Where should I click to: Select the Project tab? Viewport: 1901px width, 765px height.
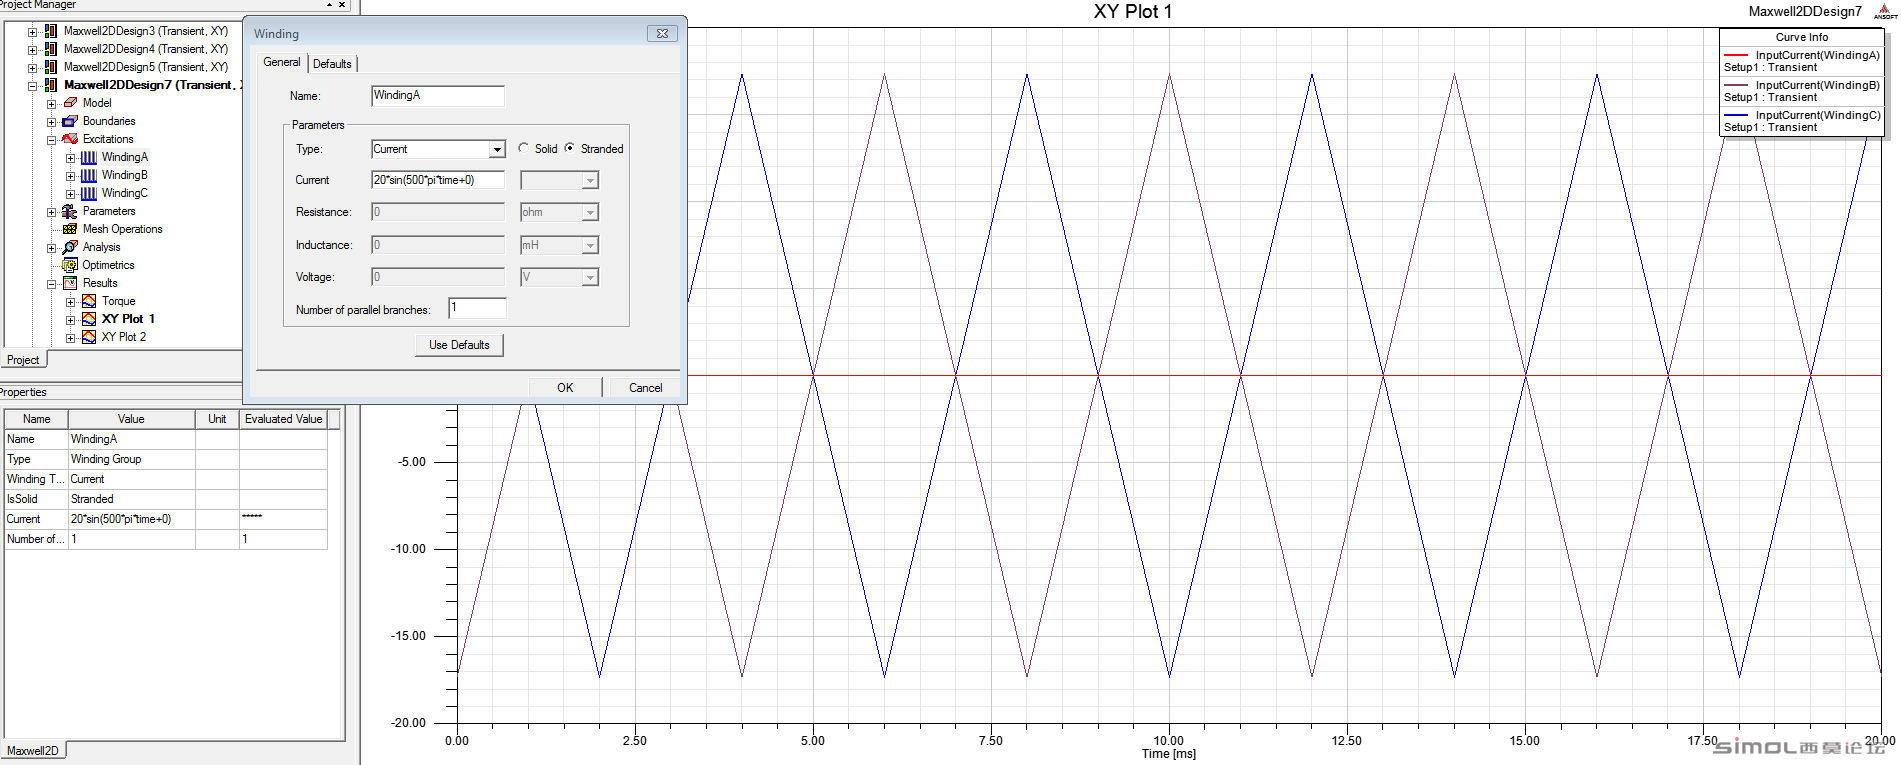coord(23,360)
